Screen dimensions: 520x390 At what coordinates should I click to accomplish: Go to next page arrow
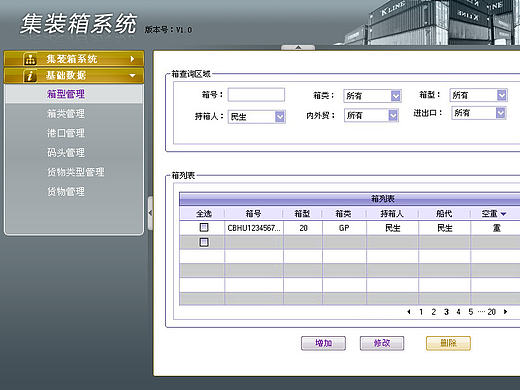coord(506,312)
